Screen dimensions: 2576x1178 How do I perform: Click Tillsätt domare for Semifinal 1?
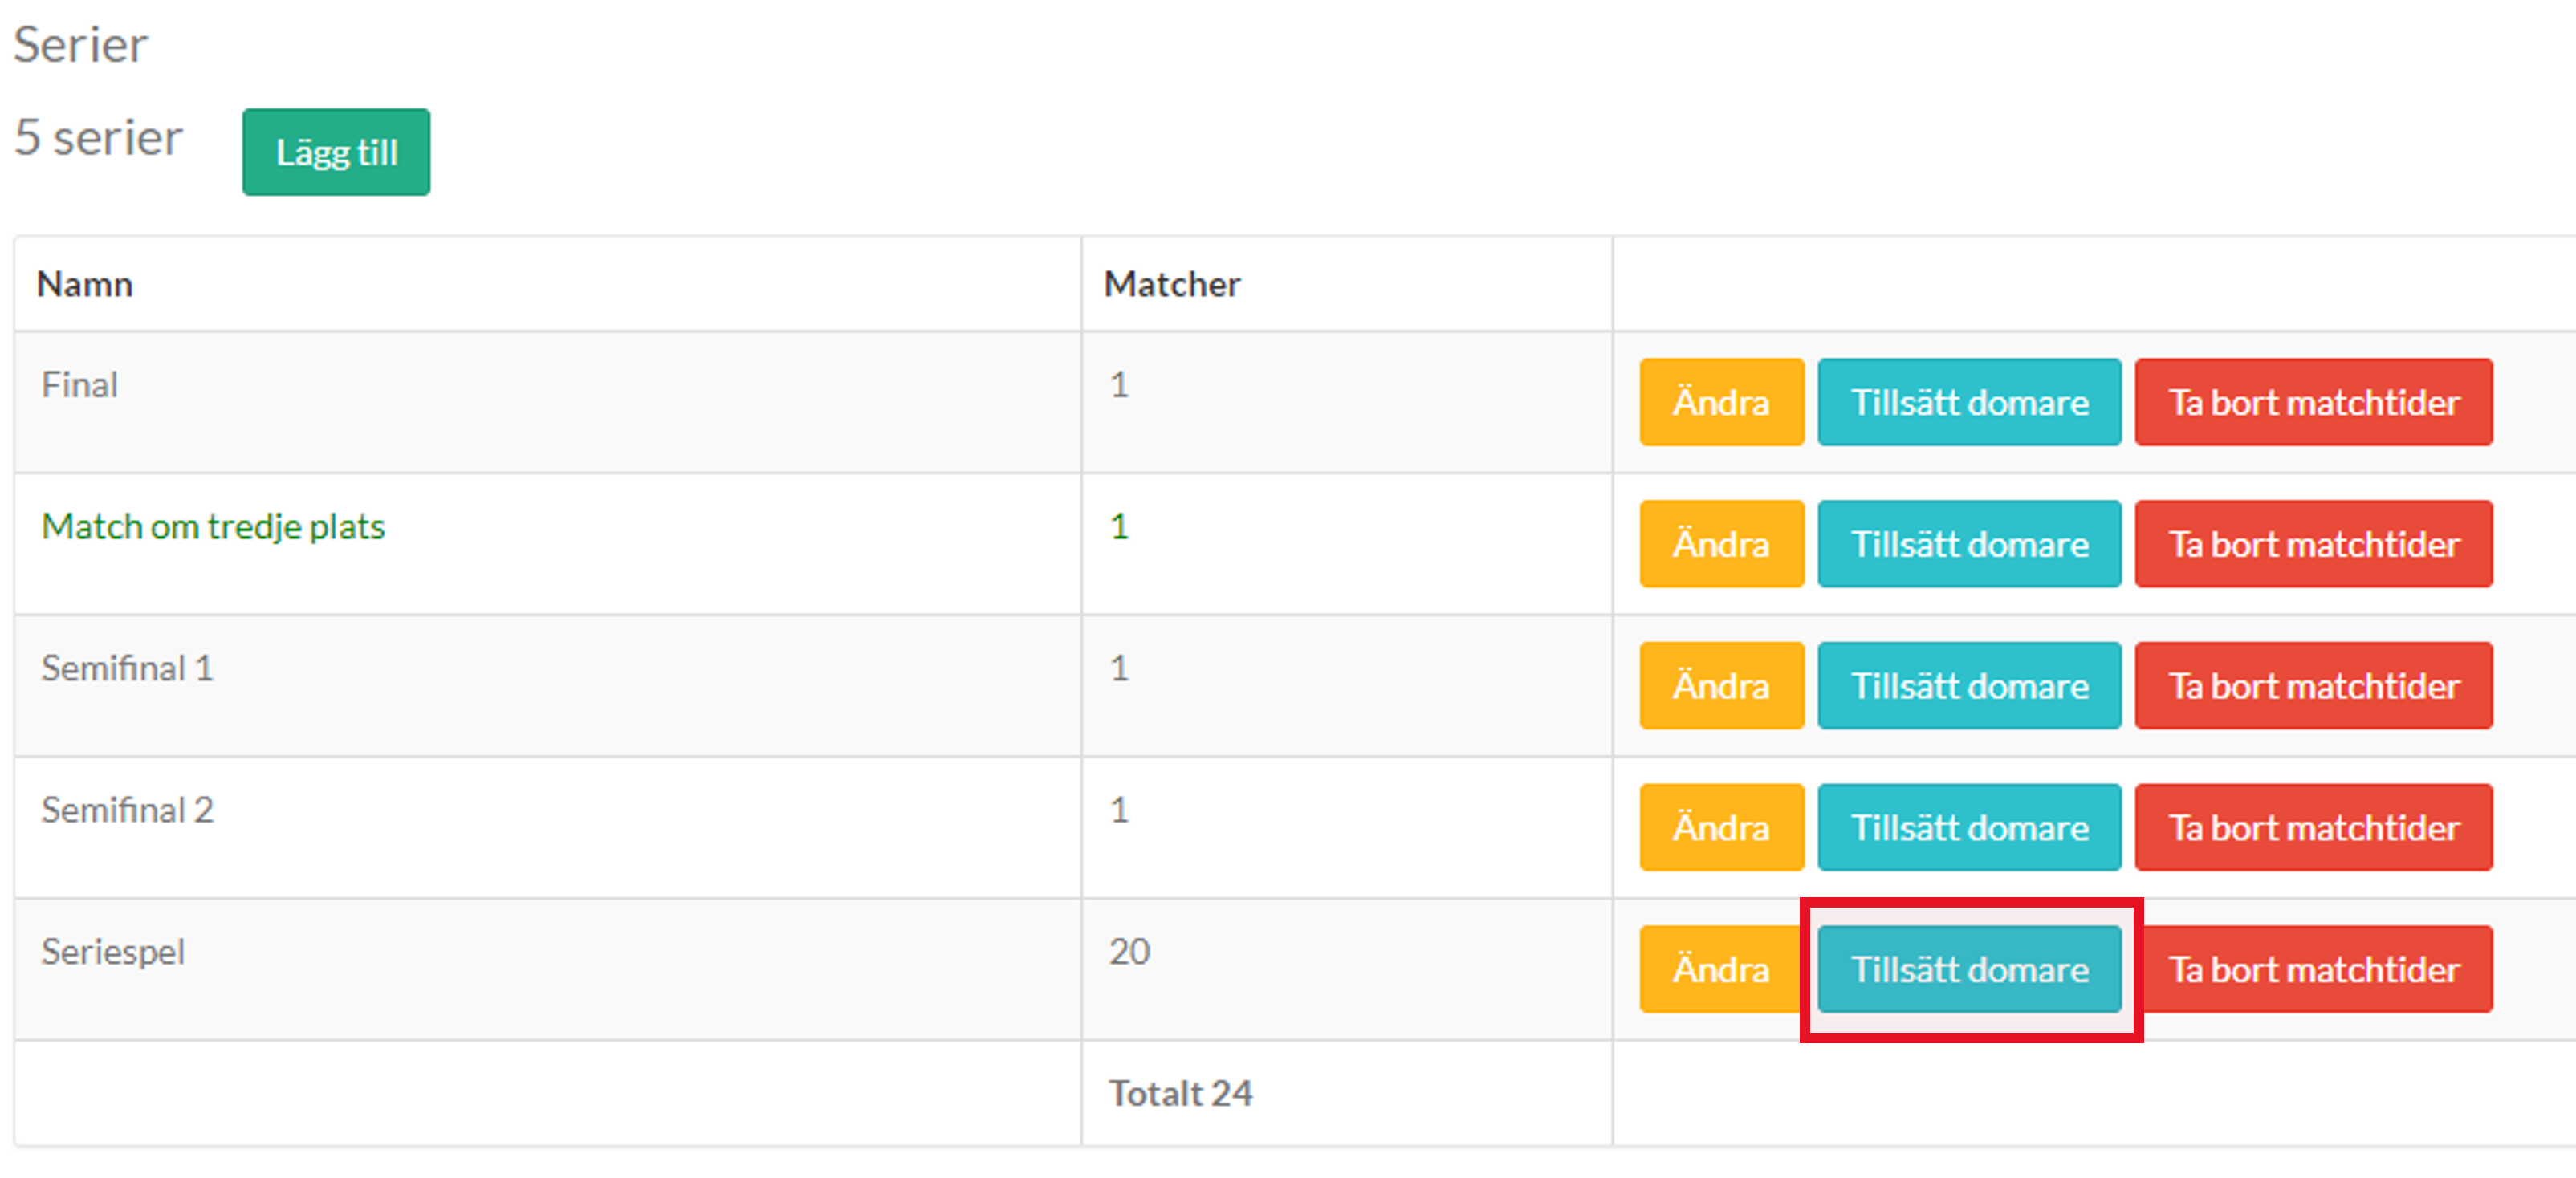point(1968,686)
